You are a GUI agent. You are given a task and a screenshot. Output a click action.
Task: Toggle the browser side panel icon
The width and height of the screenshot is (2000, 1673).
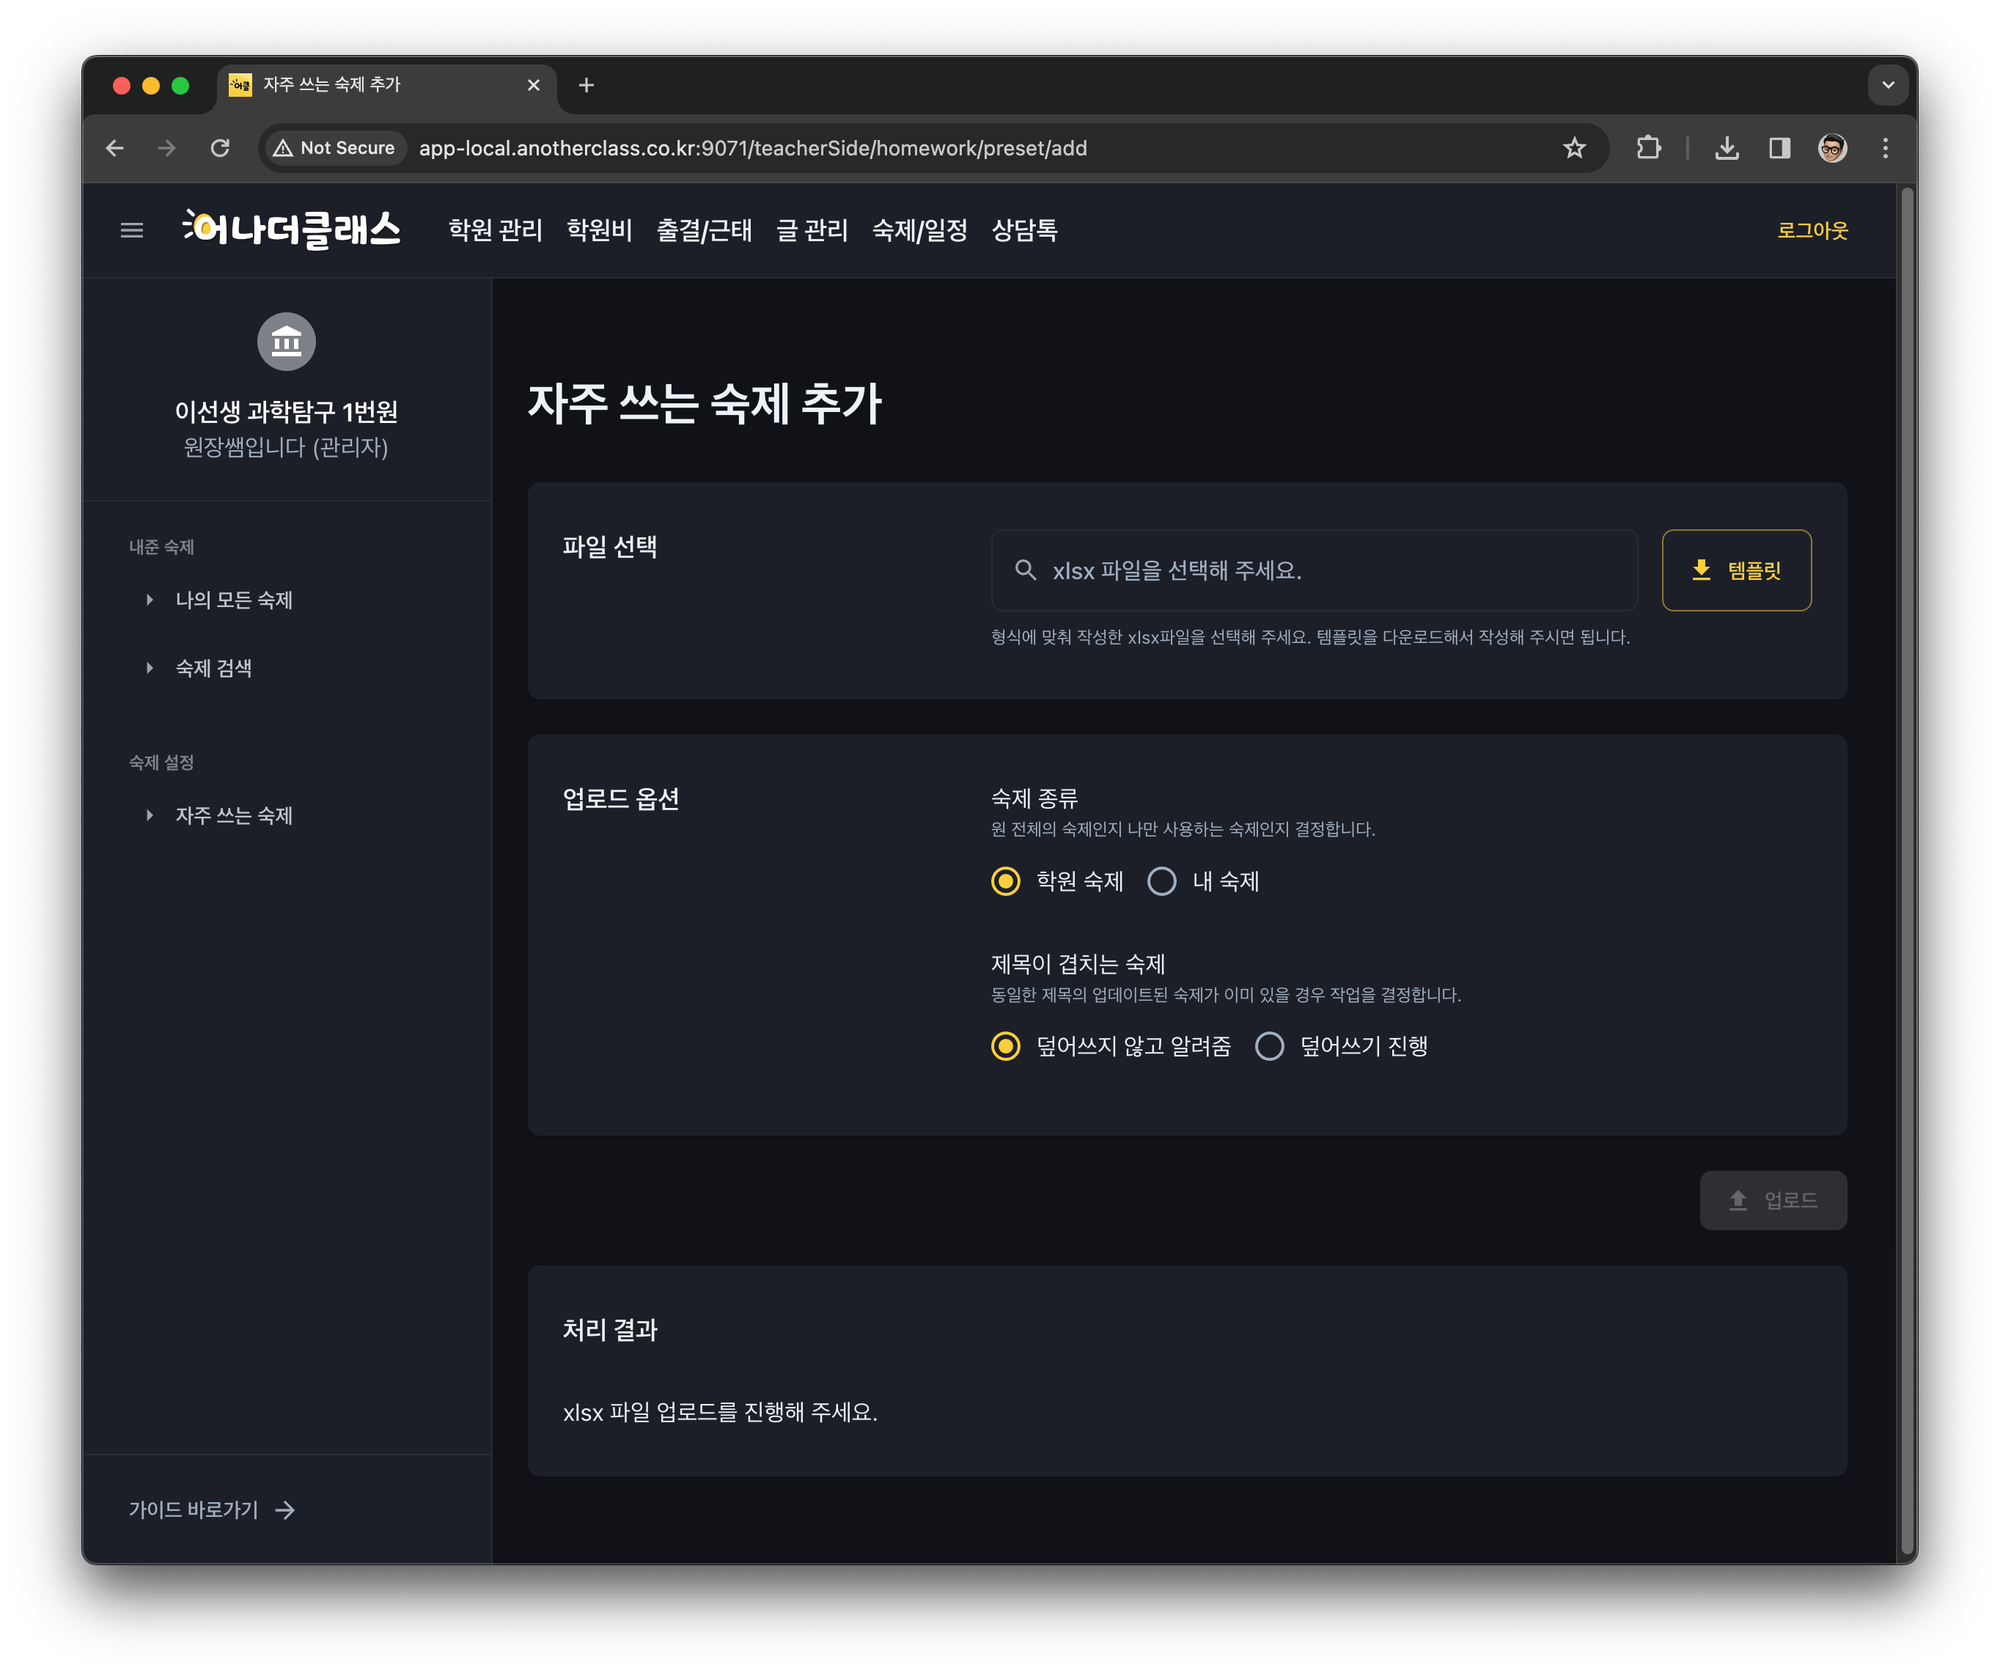click(x=1780, y=148)
